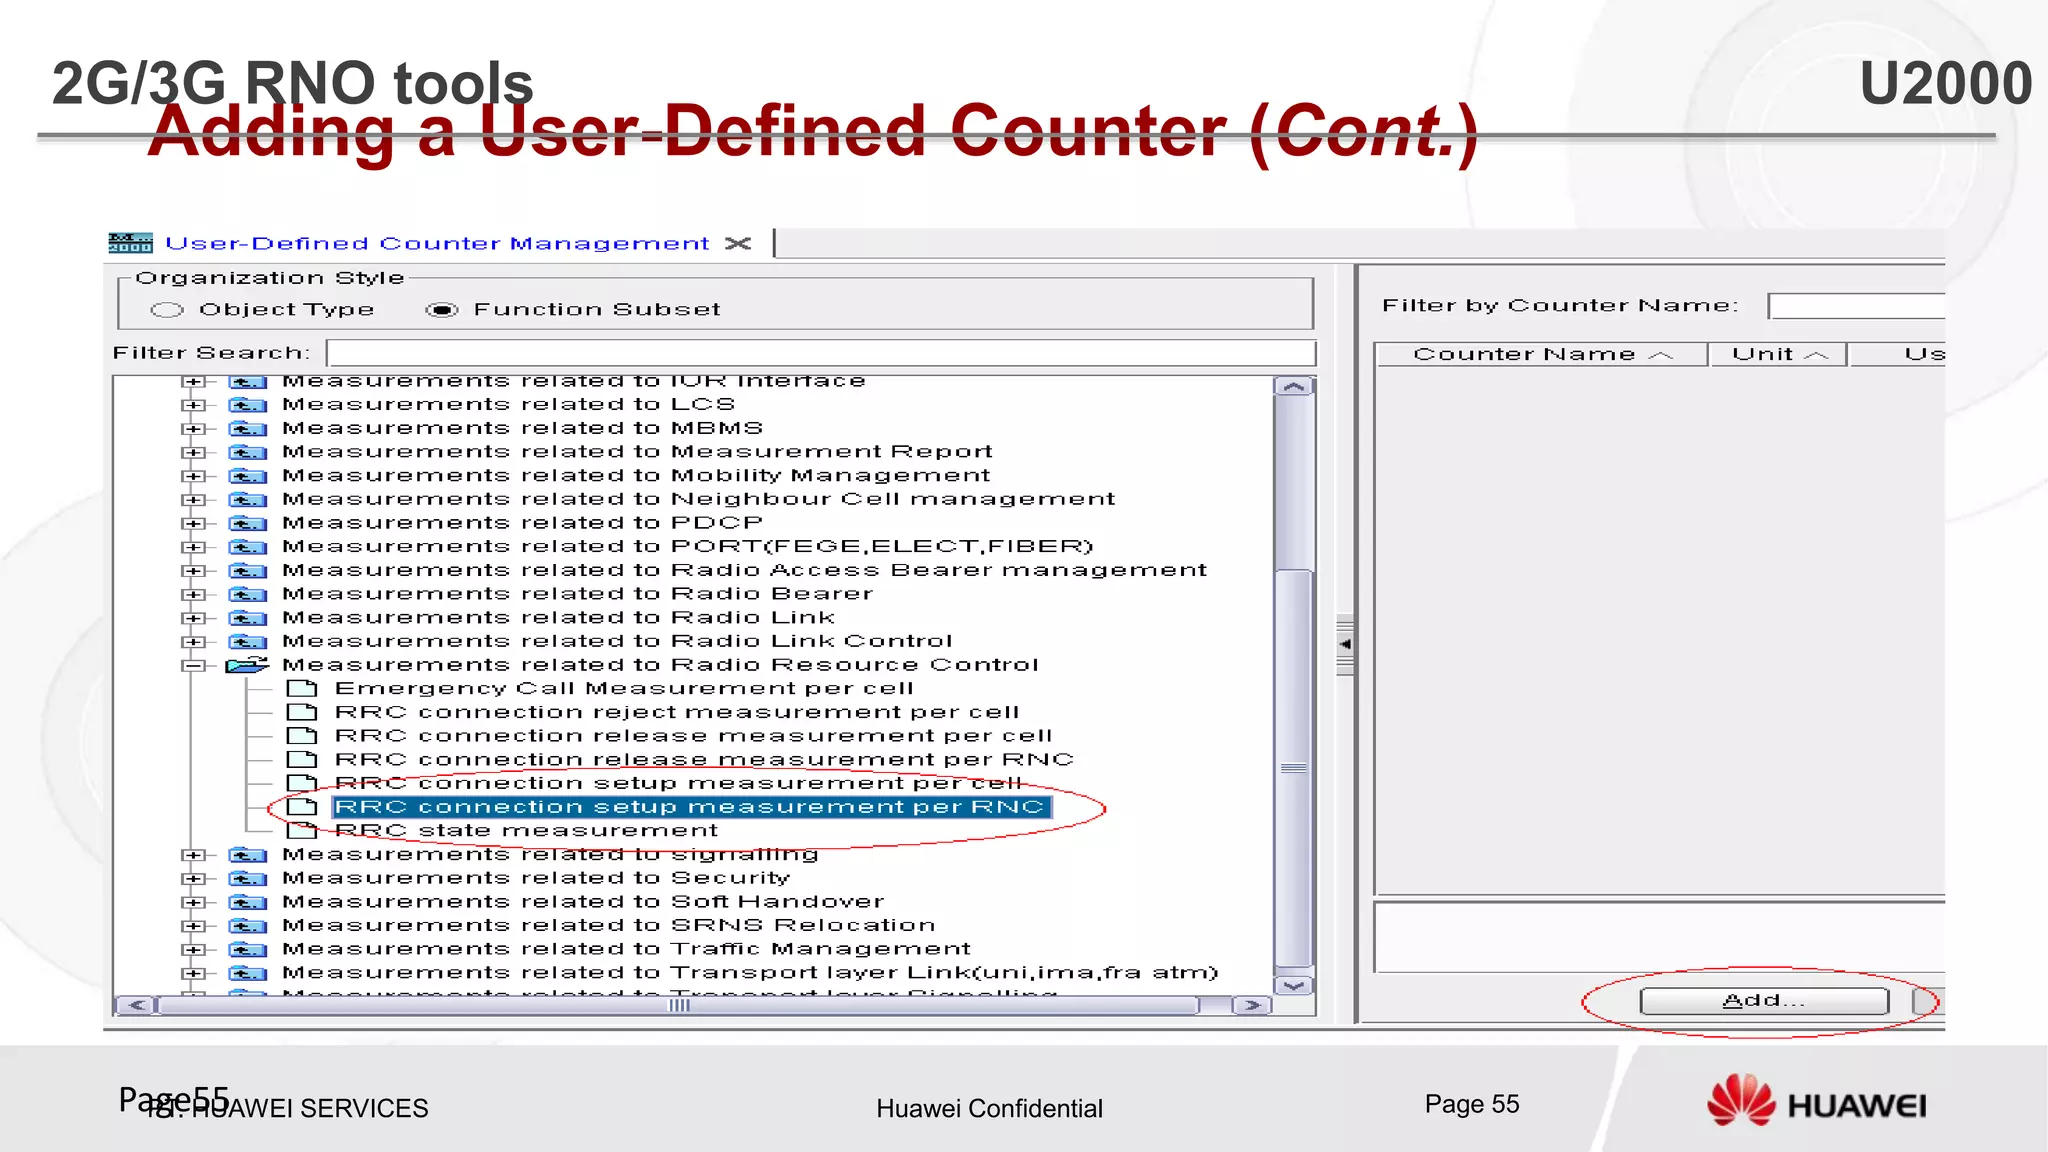
Task: Select RRC connection reject measurement per cell
Action: pyautogui.click(x=677, y=713)
